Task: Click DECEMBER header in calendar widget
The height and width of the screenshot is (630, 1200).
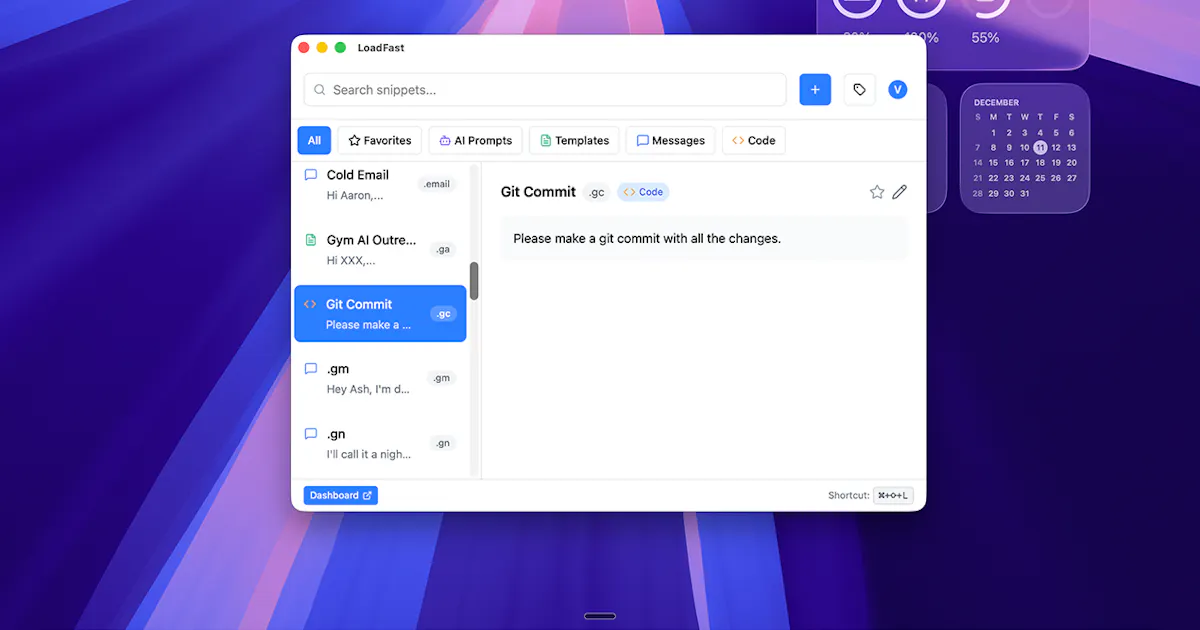Action: coord(997,103)
